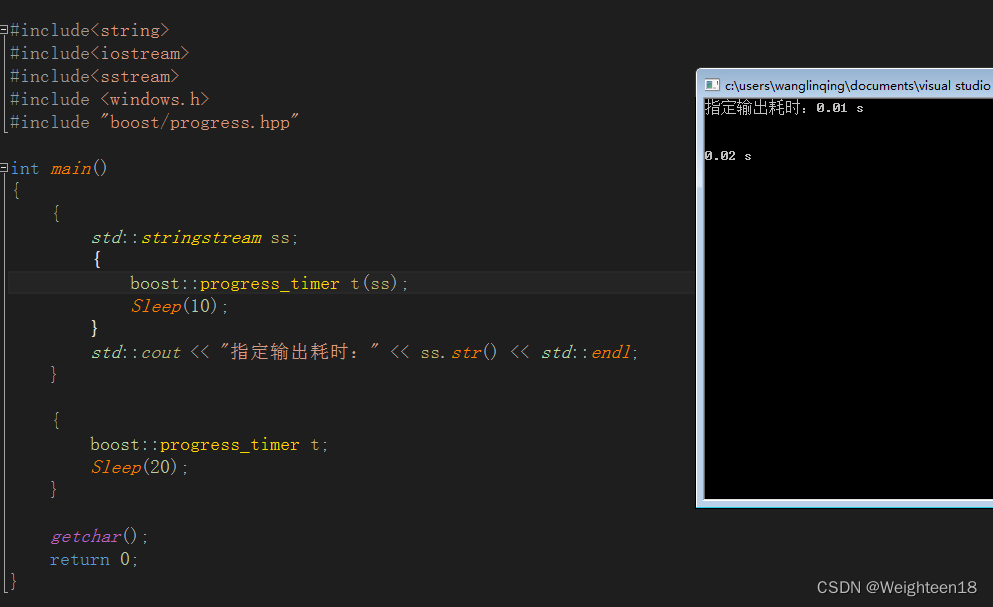
Task: Open the console window system menu icon
Action: 712,85
